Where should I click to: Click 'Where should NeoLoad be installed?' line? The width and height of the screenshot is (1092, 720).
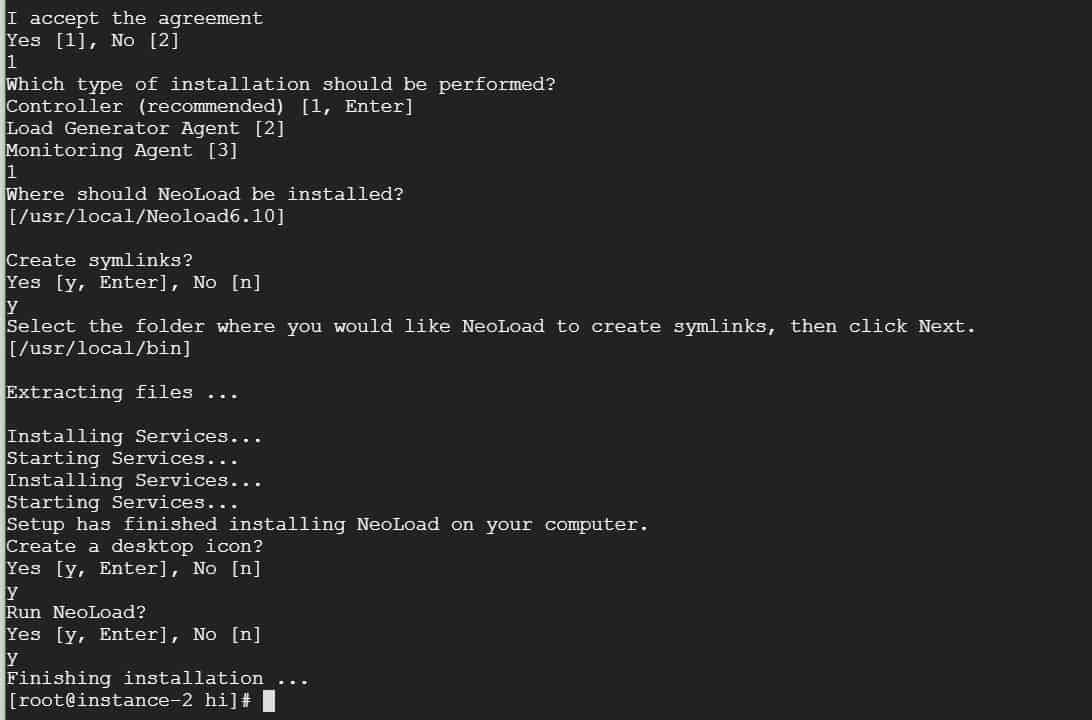click(x=205, y=194)
